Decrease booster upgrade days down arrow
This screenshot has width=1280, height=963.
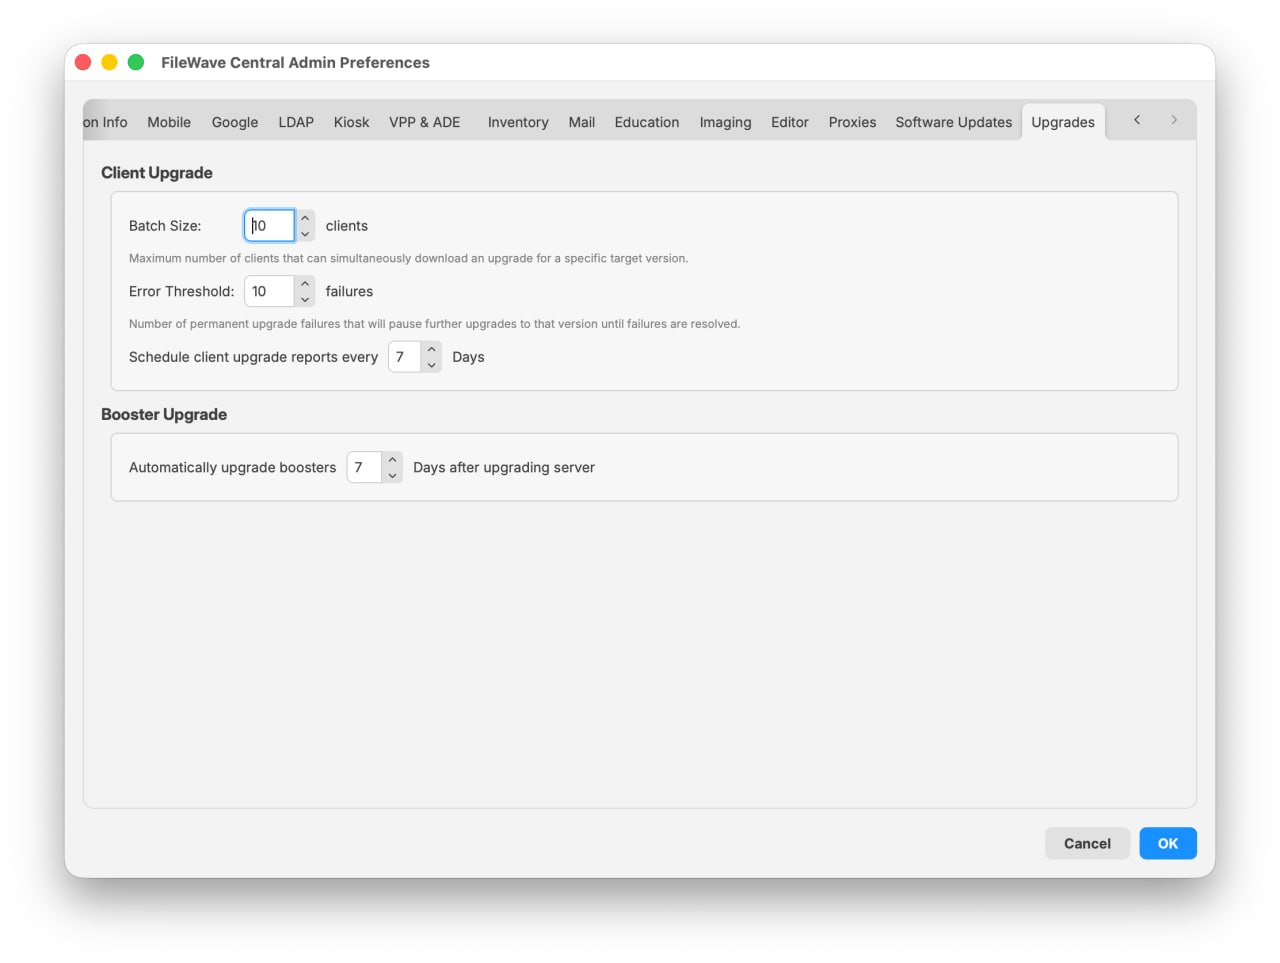[x=392, y=476]
